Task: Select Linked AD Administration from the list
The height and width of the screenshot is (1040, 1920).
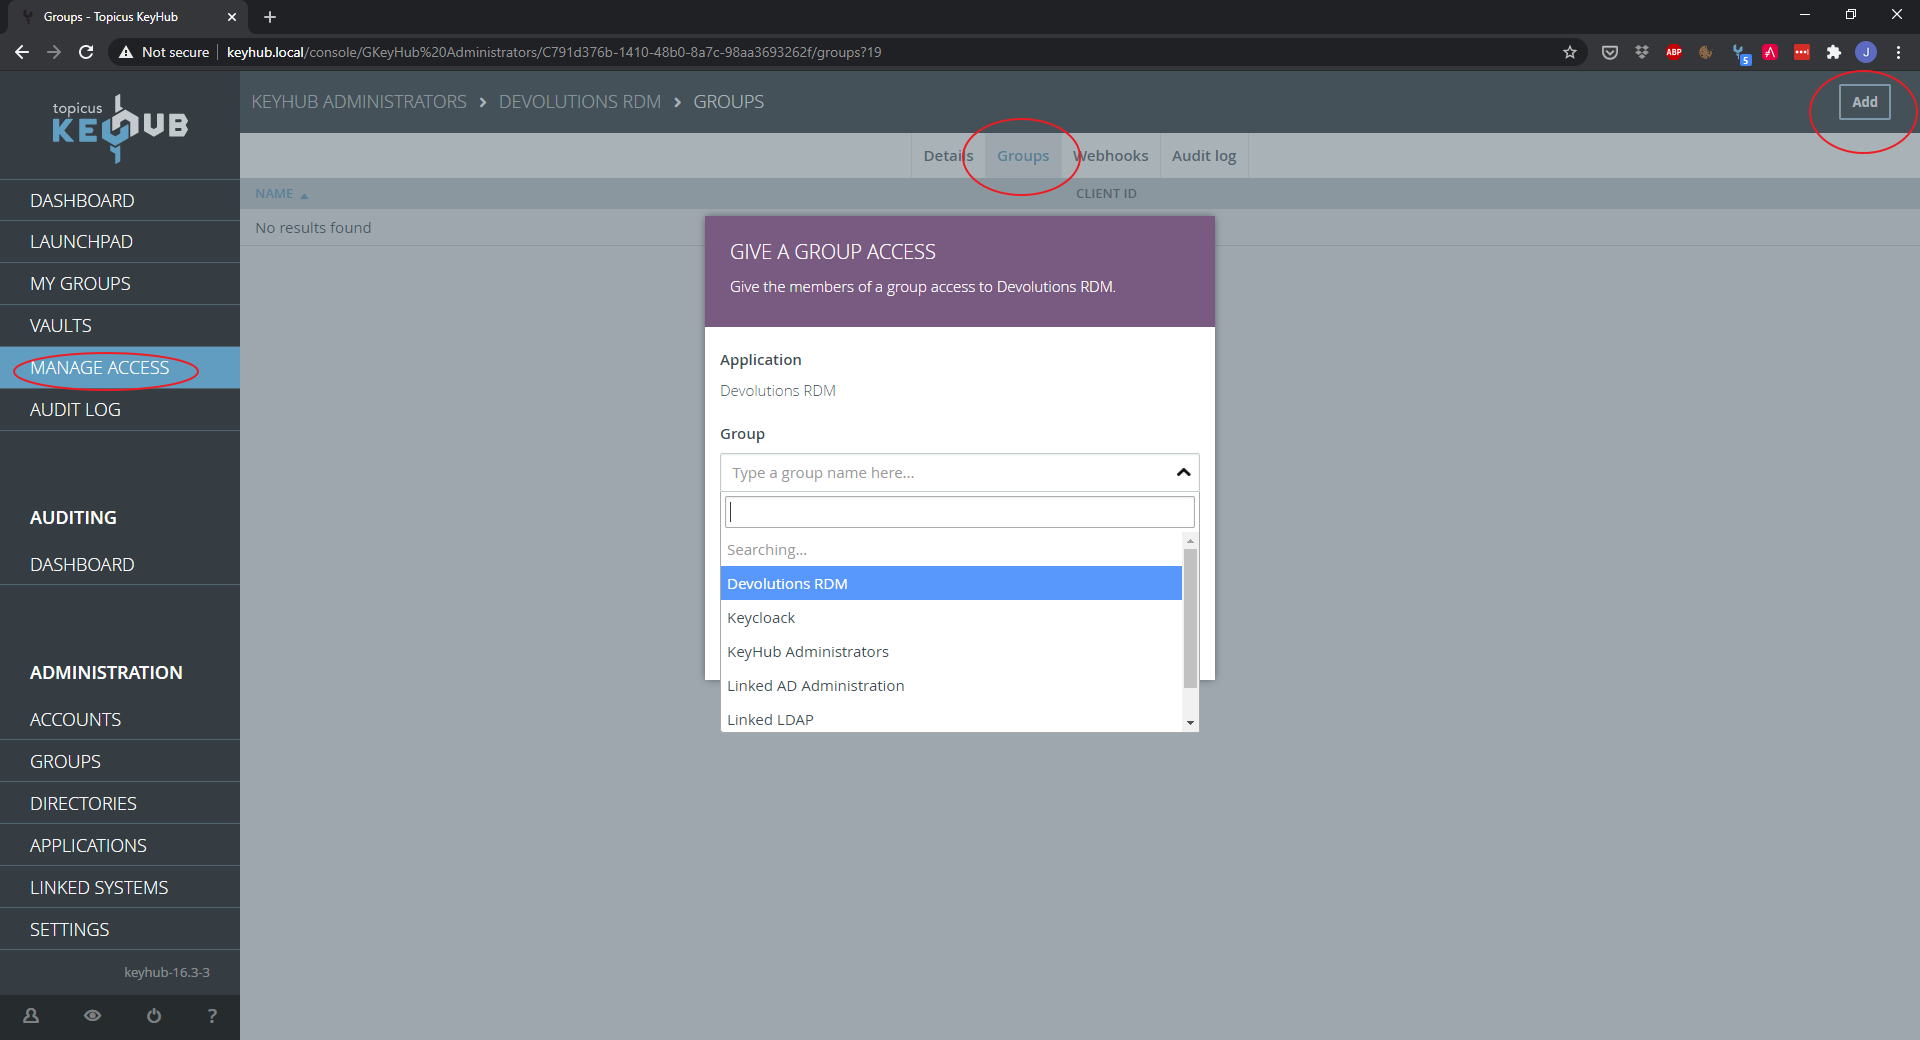Action: [x=951, y=686]
